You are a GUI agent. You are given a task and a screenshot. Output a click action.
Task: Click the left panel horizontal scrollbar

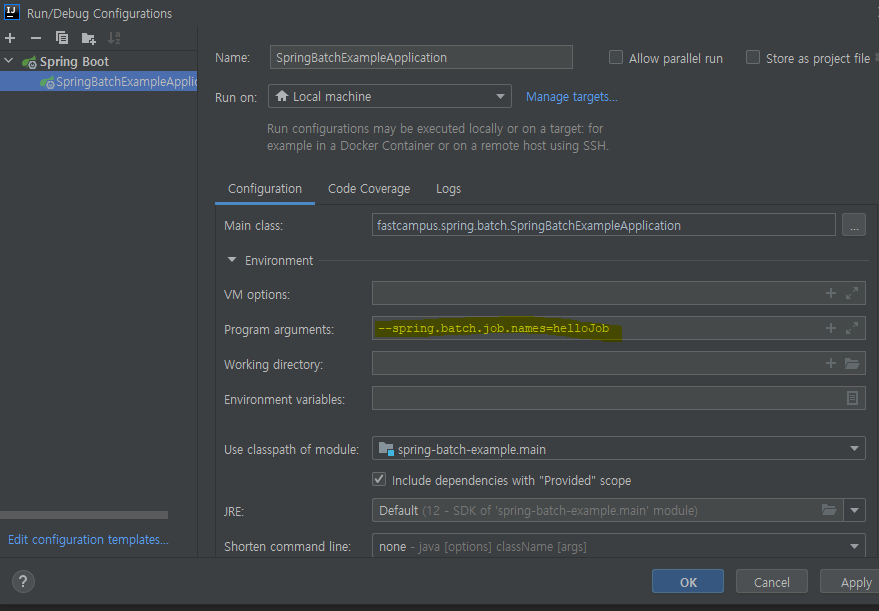point(84,515)
